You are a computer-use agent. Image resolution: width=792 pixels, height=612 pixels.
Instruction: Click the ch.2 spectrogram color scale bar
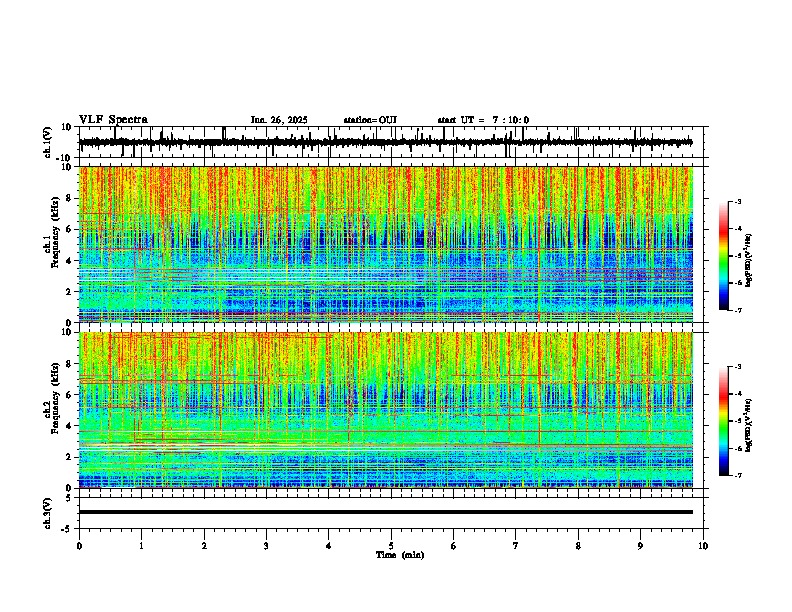point(724,421)
